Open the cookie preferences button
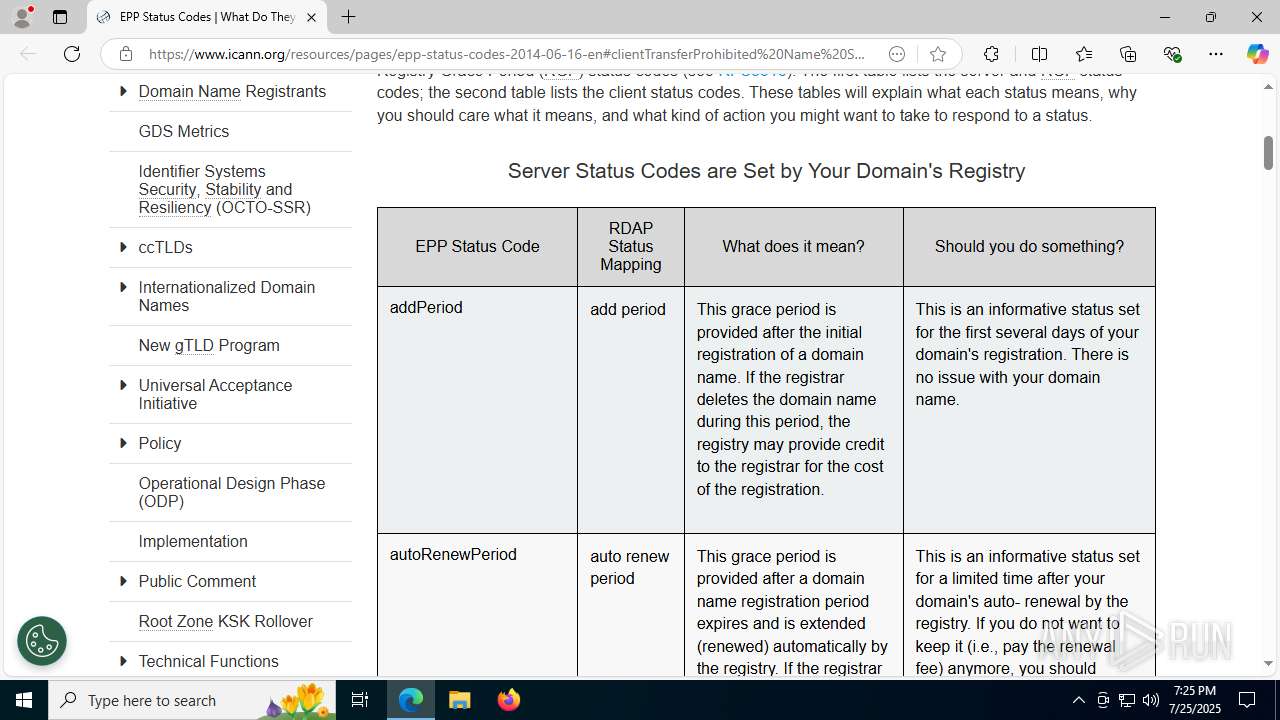The image size is (1280, 720). pyautogui.click(x=42, y=641)
